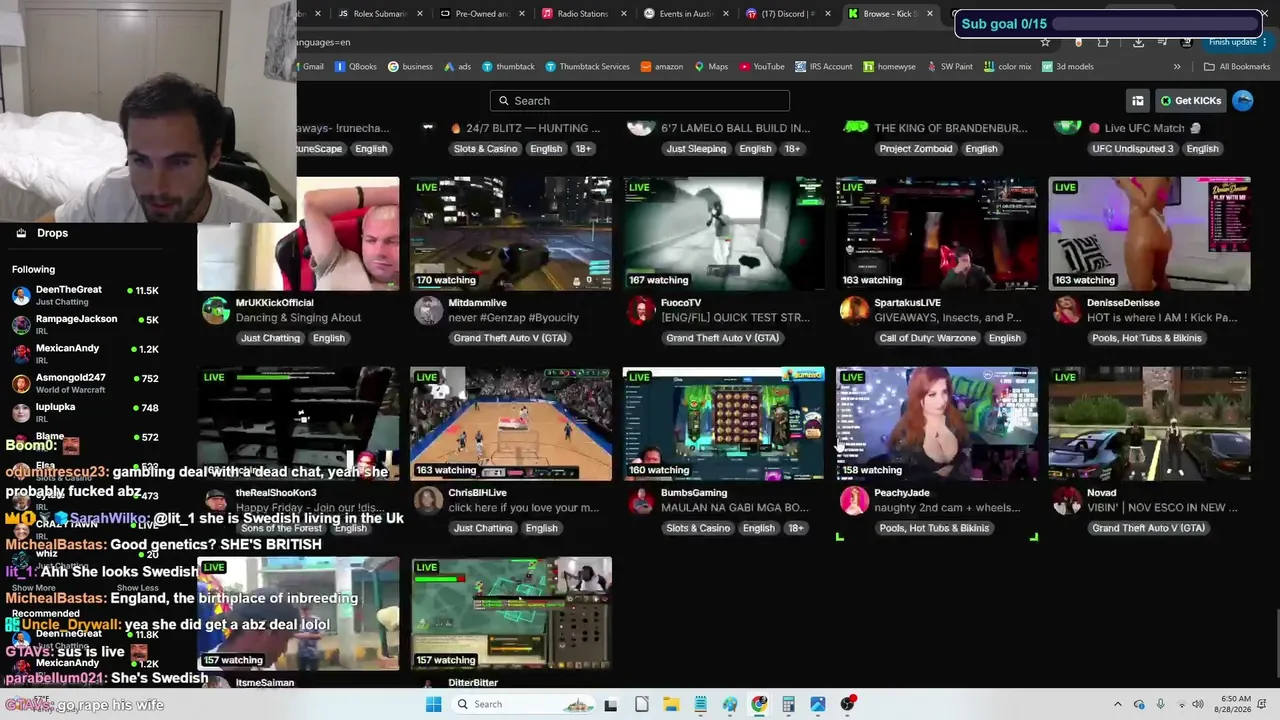Open the 3d models bookmark
Screen dimensions: 1280x720
point(1068,67)
